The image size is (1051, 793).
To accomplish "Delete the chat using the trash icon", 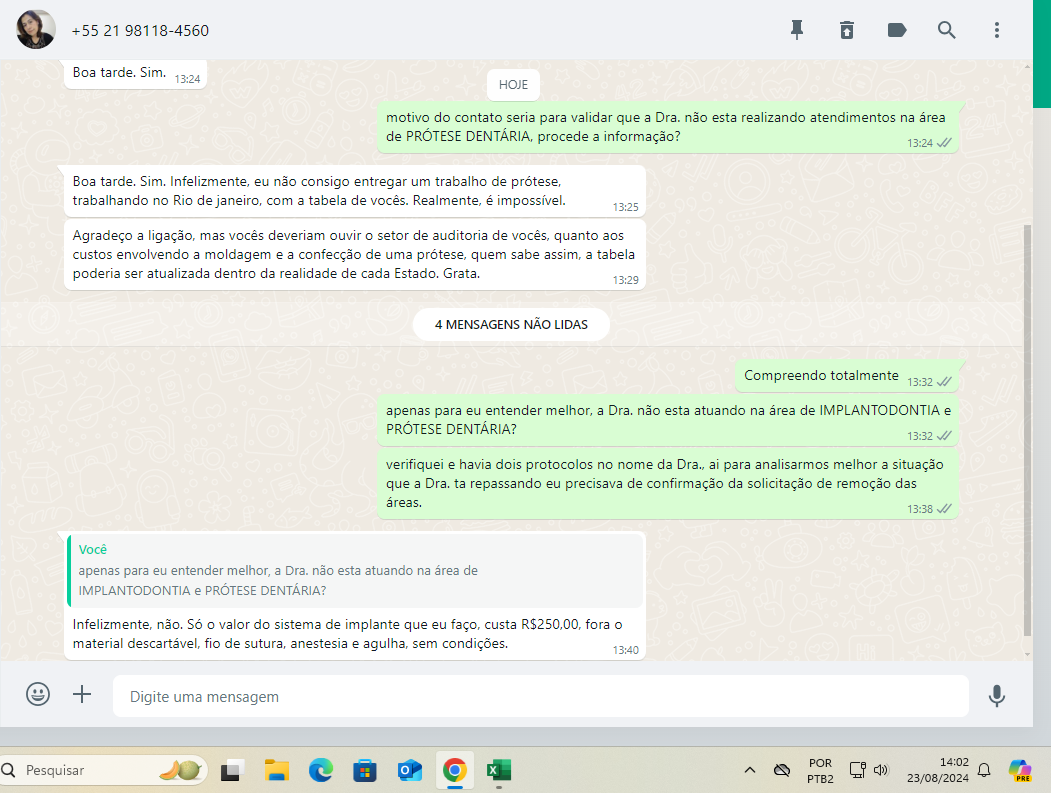I will [x=847, y=30].
